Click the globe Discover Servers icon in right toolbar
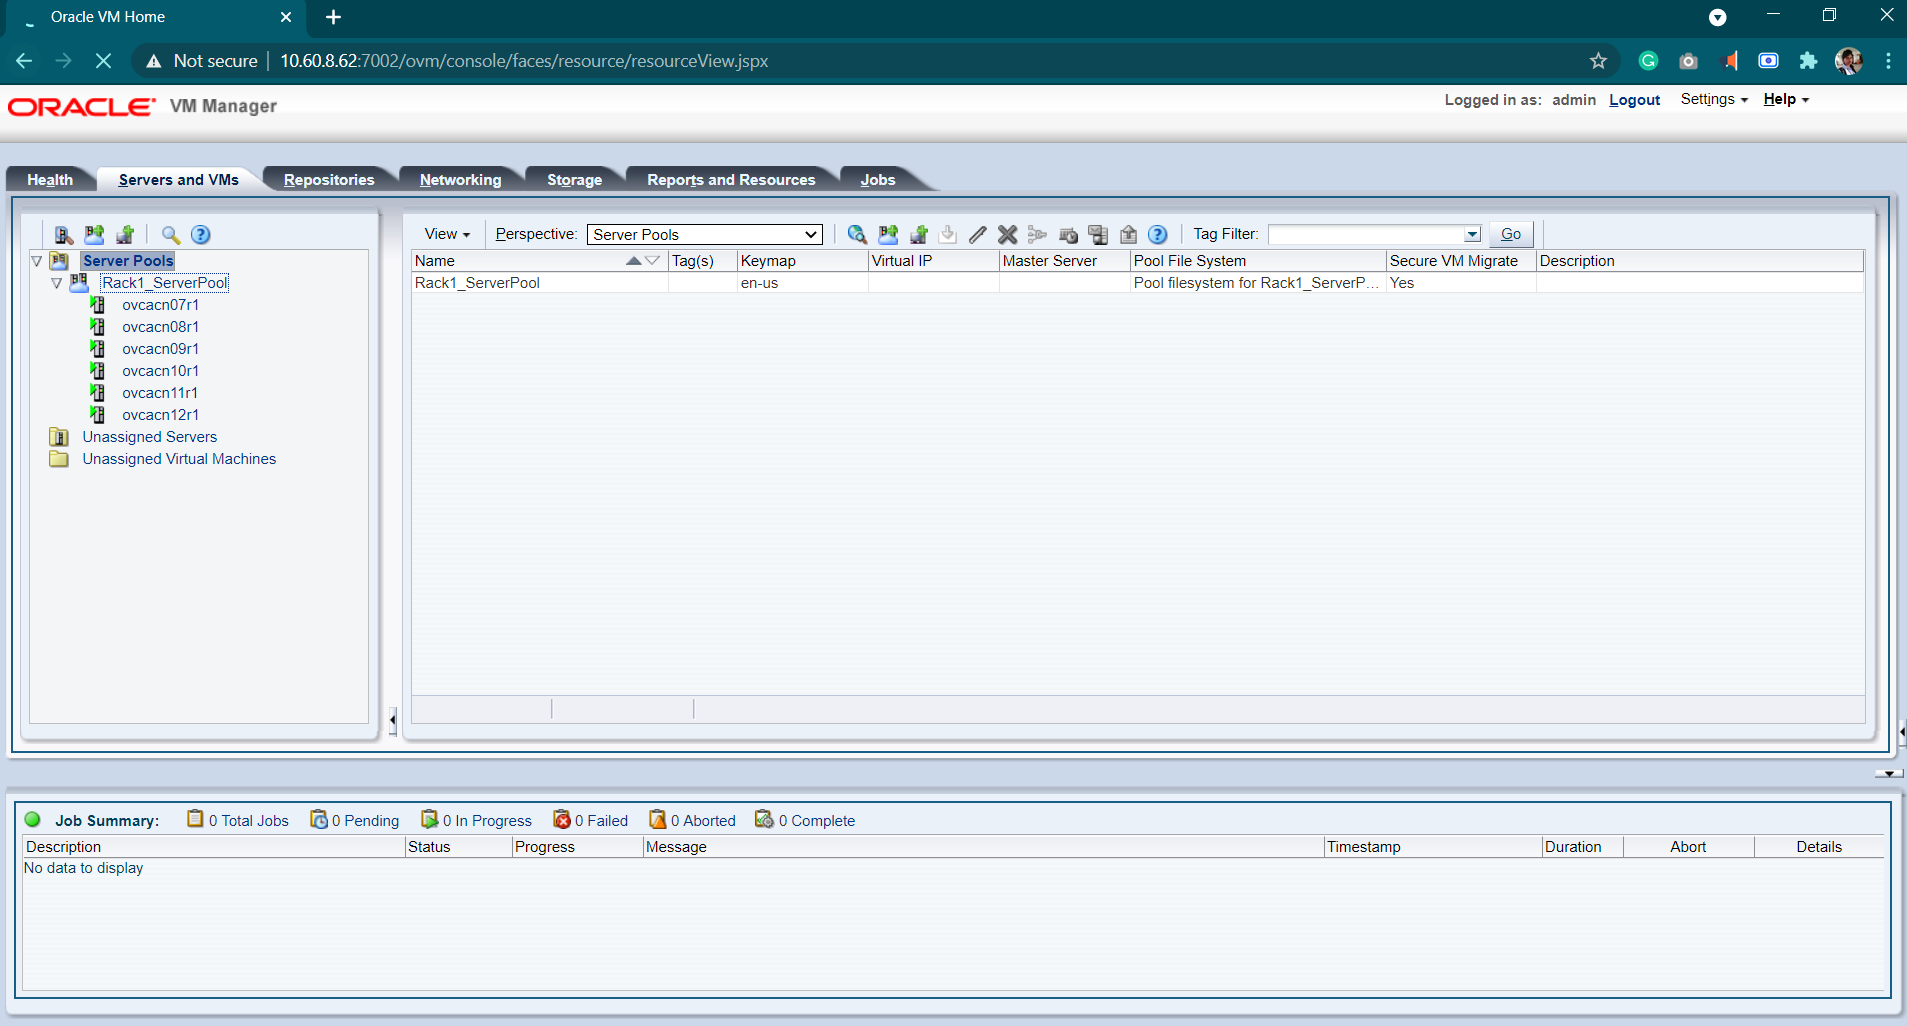1907x1026 pixels. (x=857, y=235)
